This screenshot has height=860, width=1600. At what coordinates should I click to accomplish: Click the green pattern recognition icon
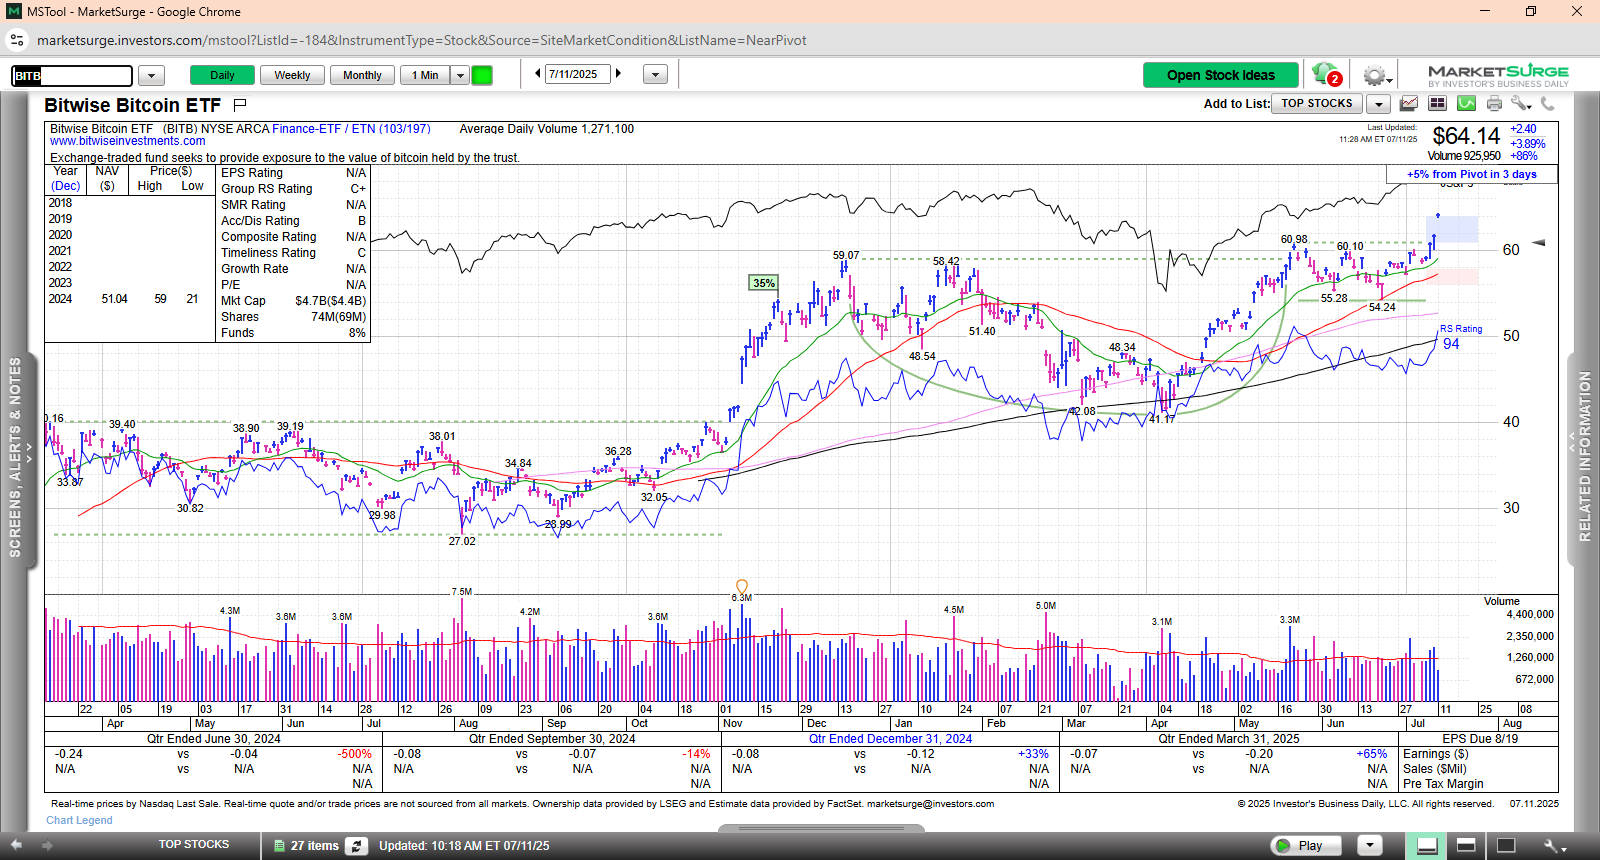pos(1467,103)
